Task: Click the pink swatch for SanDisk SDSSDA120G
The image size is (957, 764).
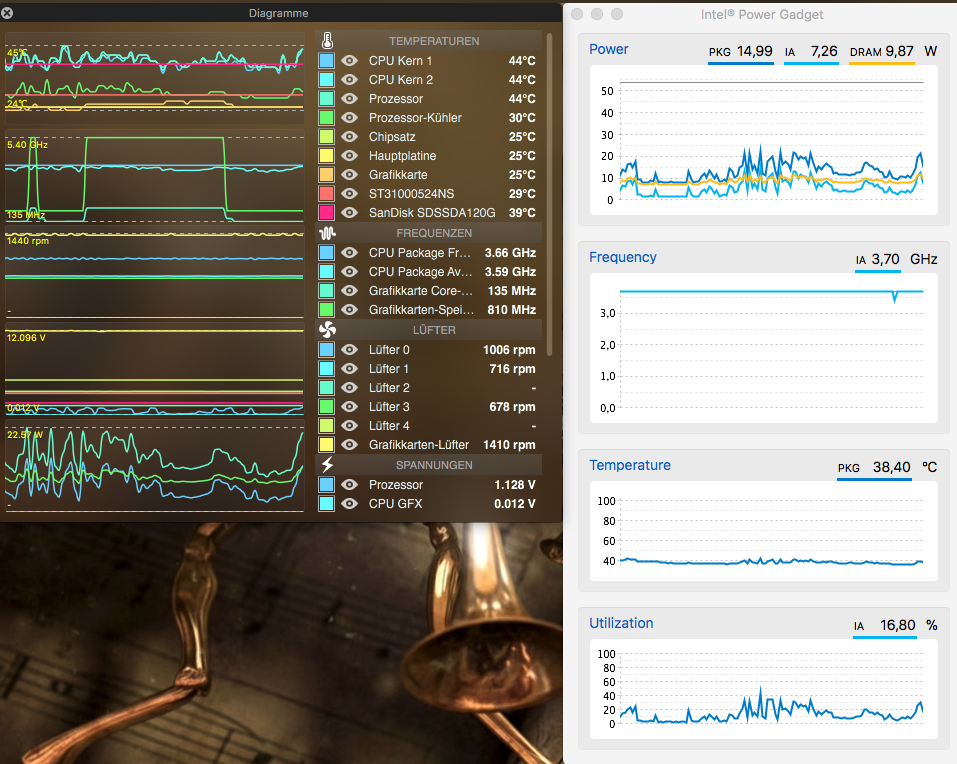Action: pos(326,213)
